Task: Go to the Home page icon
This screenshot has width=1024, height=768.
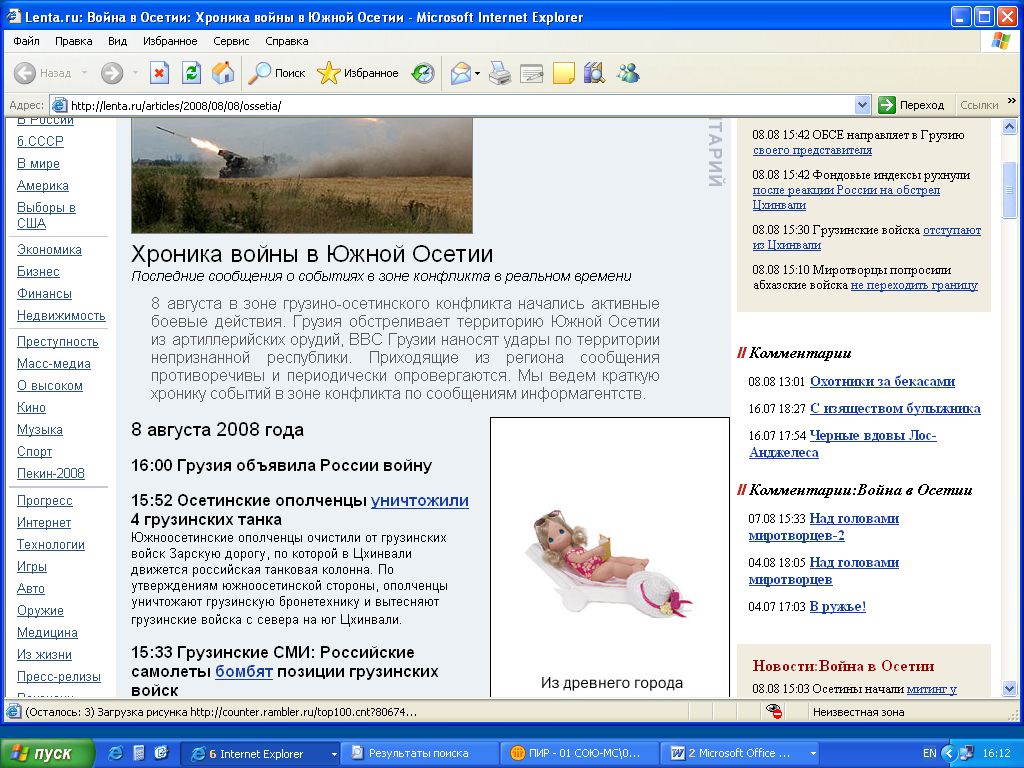Action: 223,73
